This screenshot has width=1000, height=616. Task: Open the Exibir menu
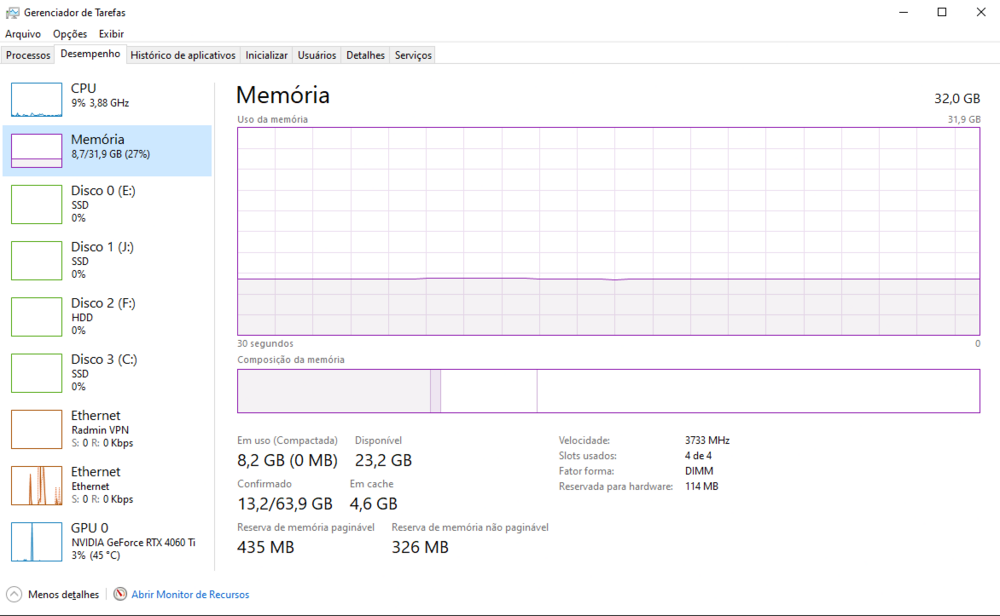coord(111,34)
